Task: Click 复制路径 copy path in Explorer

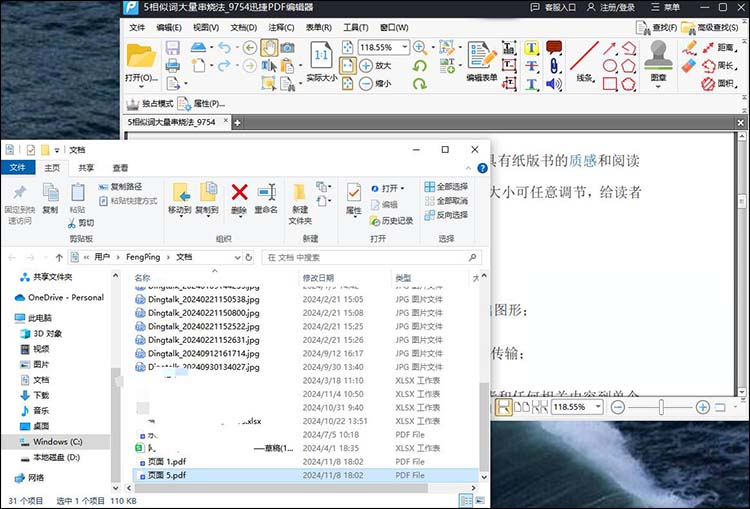Action: click(121, 187)
